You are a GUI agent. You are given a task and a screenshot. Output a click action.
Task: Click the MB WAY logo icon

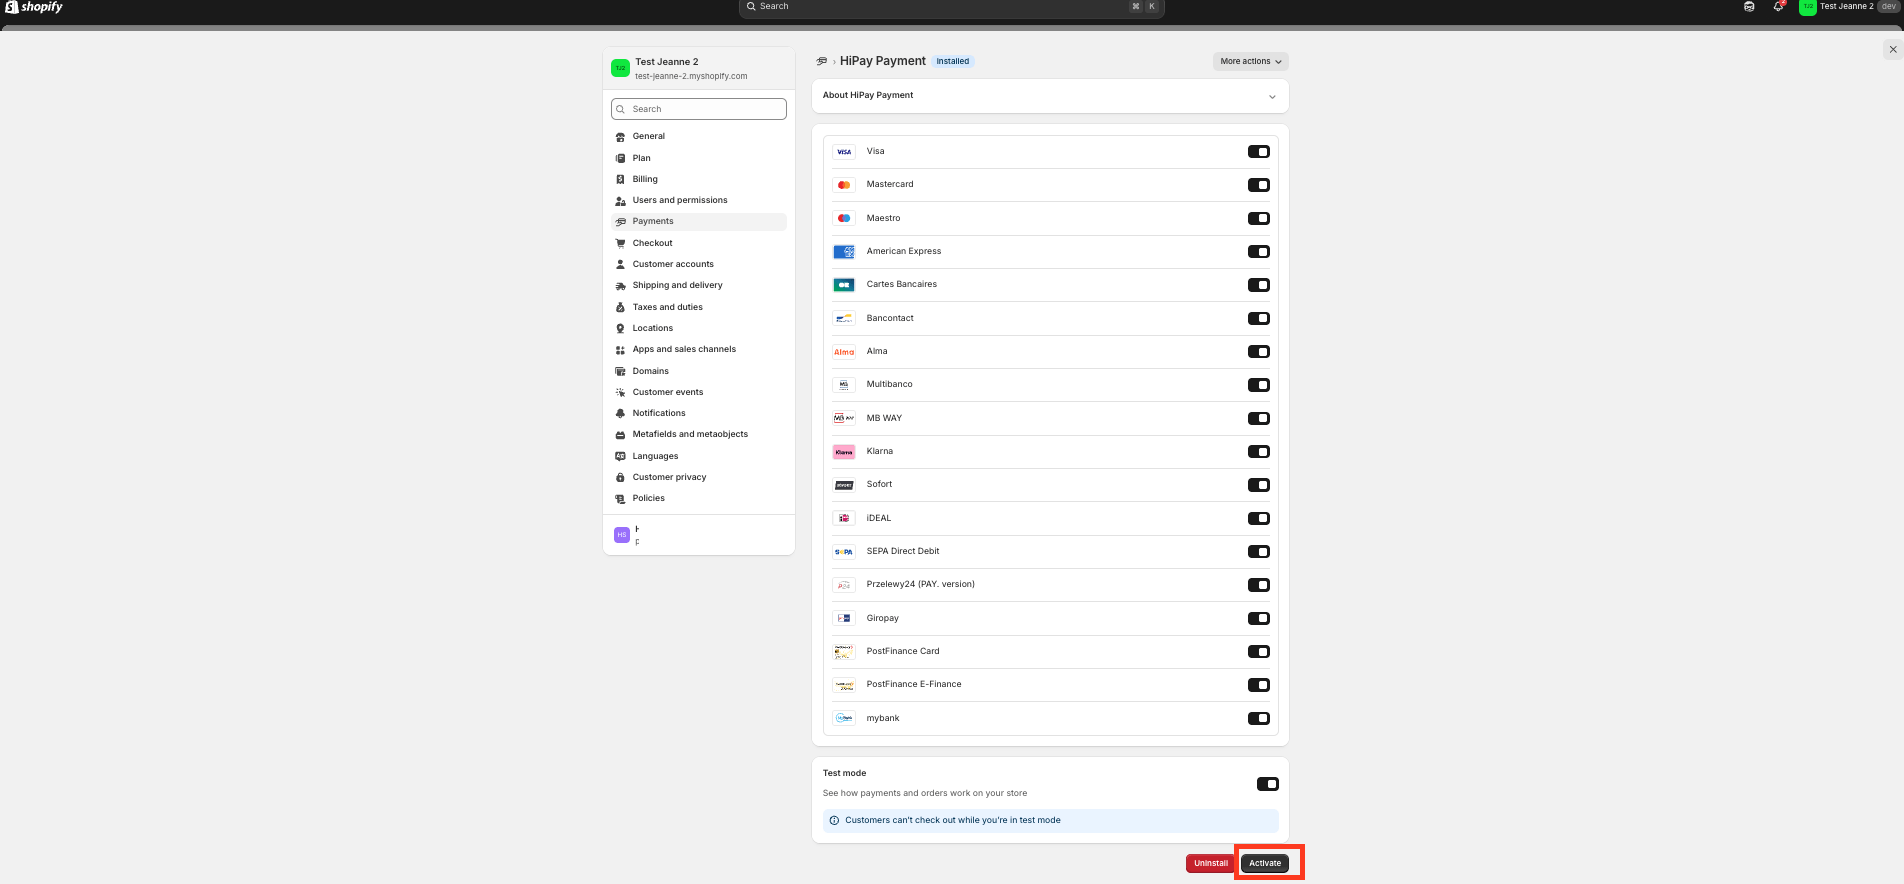844,418
